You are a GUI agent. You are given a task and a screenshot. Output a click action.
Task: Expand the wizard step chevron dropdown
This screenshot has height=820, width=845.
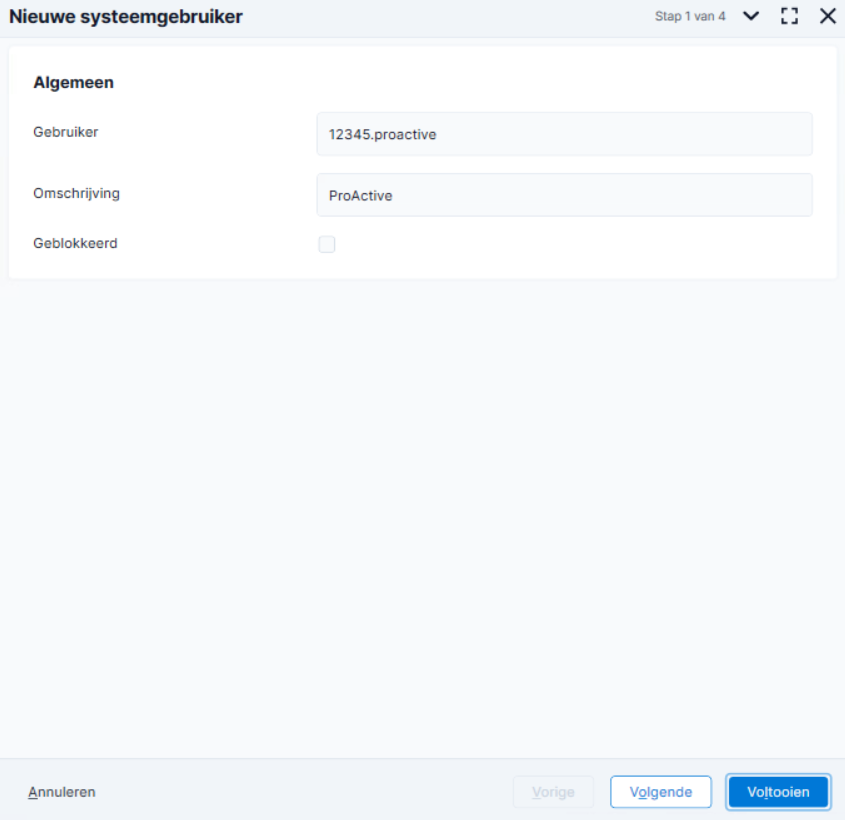pyautogui.click(x=751, y=16)
